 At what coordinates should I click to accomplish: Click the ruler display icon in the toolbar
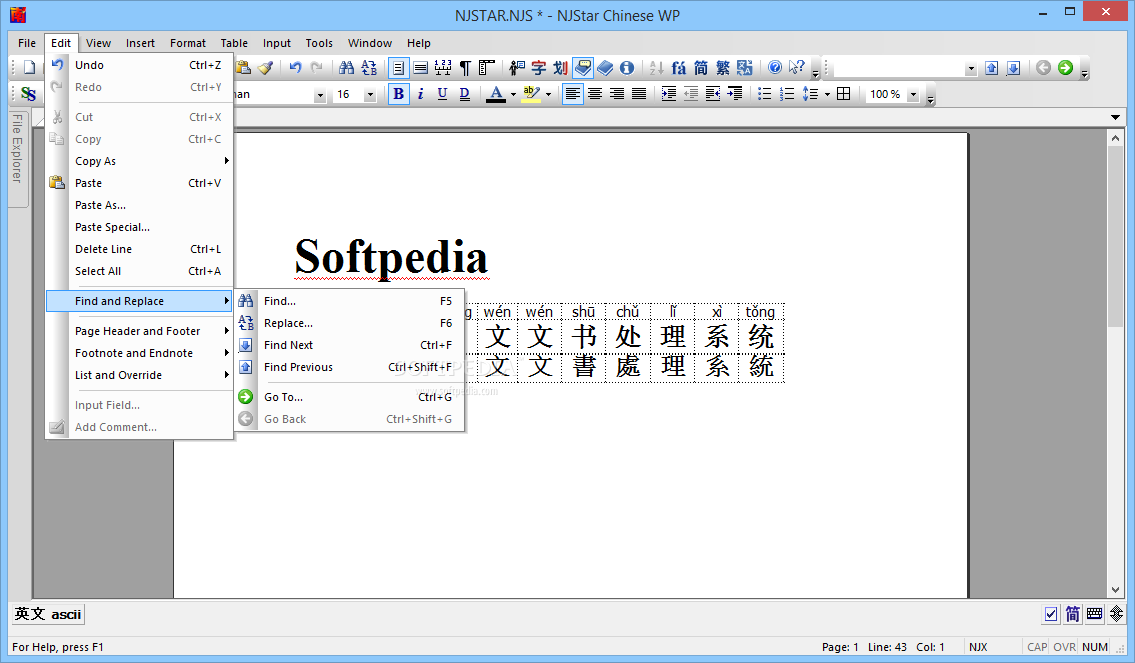pyautogui.click(x=486, y=68)
